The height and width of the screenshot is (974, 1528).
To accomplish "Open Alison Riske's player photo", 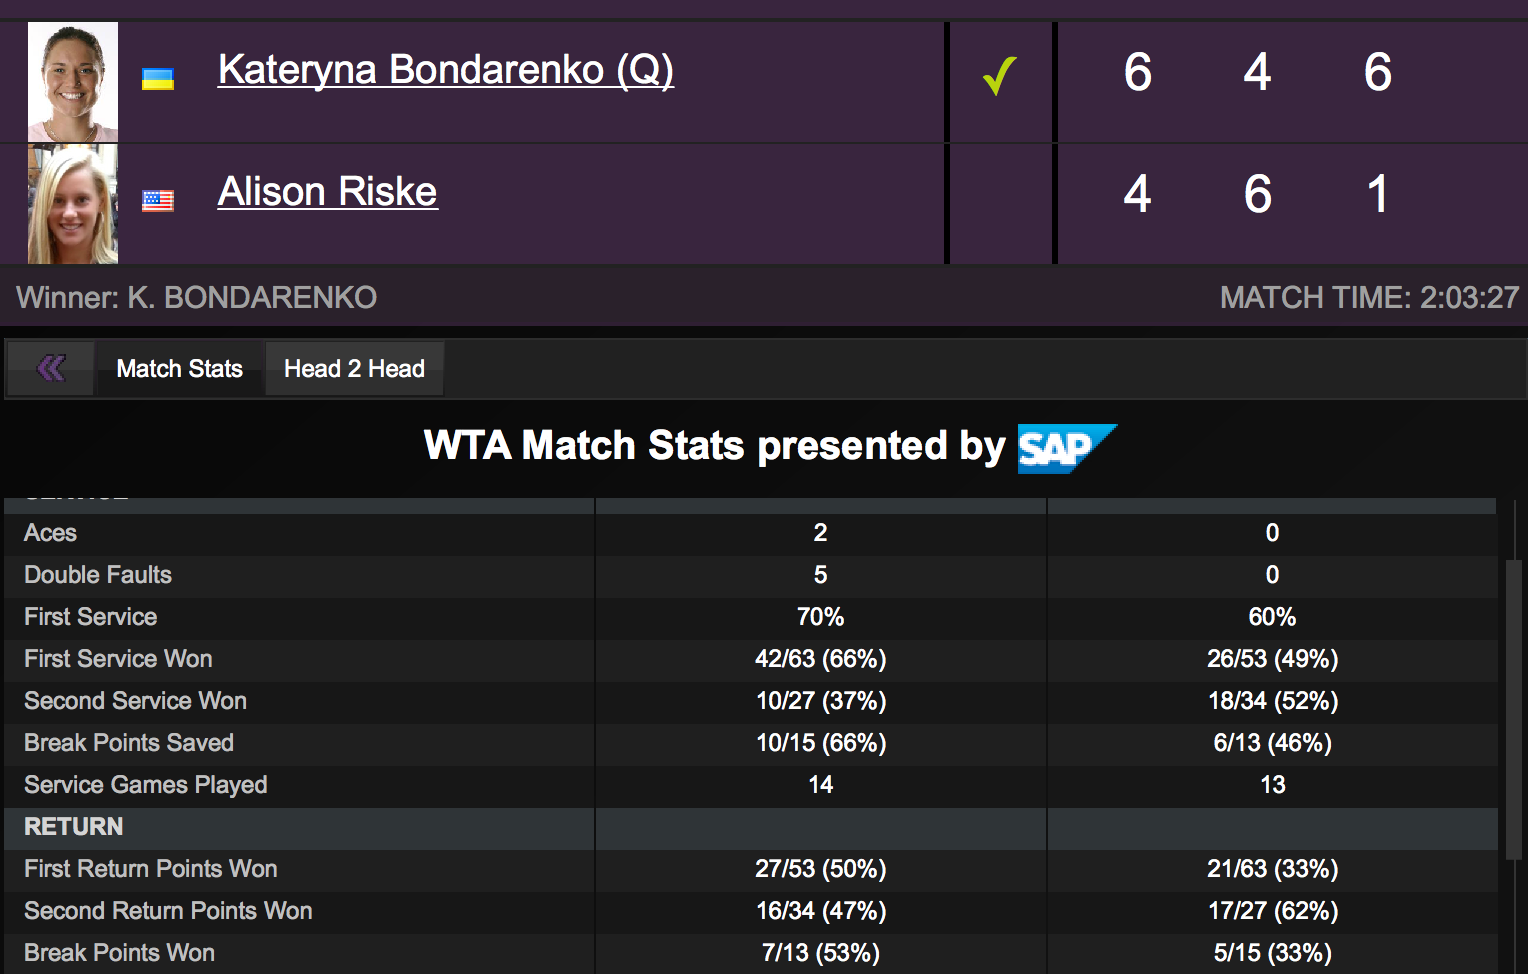I will (x=73, y=204).
